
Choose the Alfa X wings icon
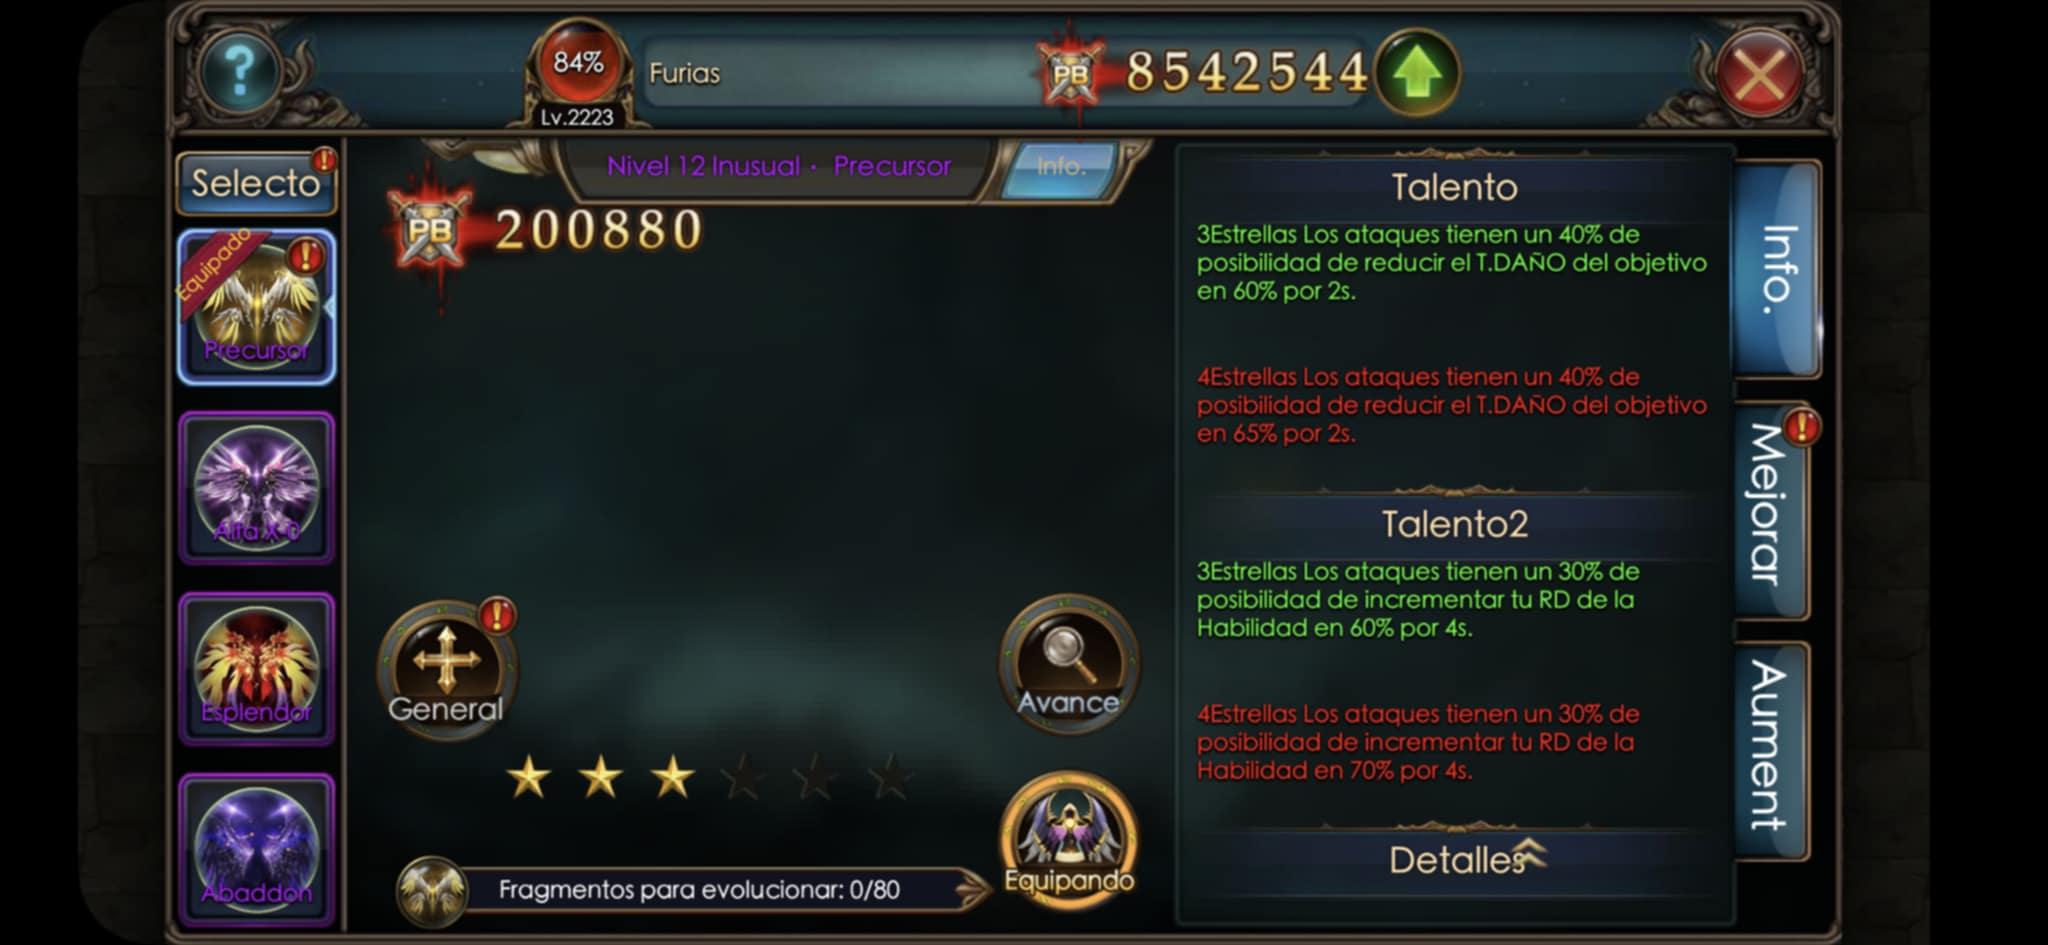257,487
